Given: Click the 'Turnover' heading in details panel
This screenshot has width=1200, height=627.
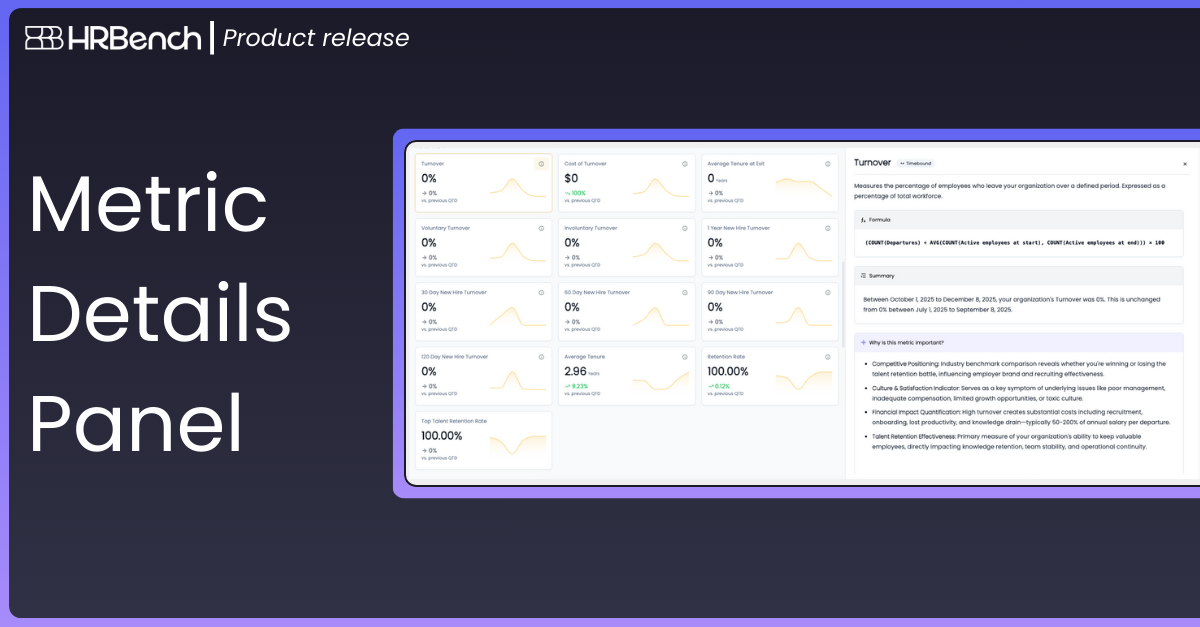Looking at the screenshot, I should pos(873,162).
